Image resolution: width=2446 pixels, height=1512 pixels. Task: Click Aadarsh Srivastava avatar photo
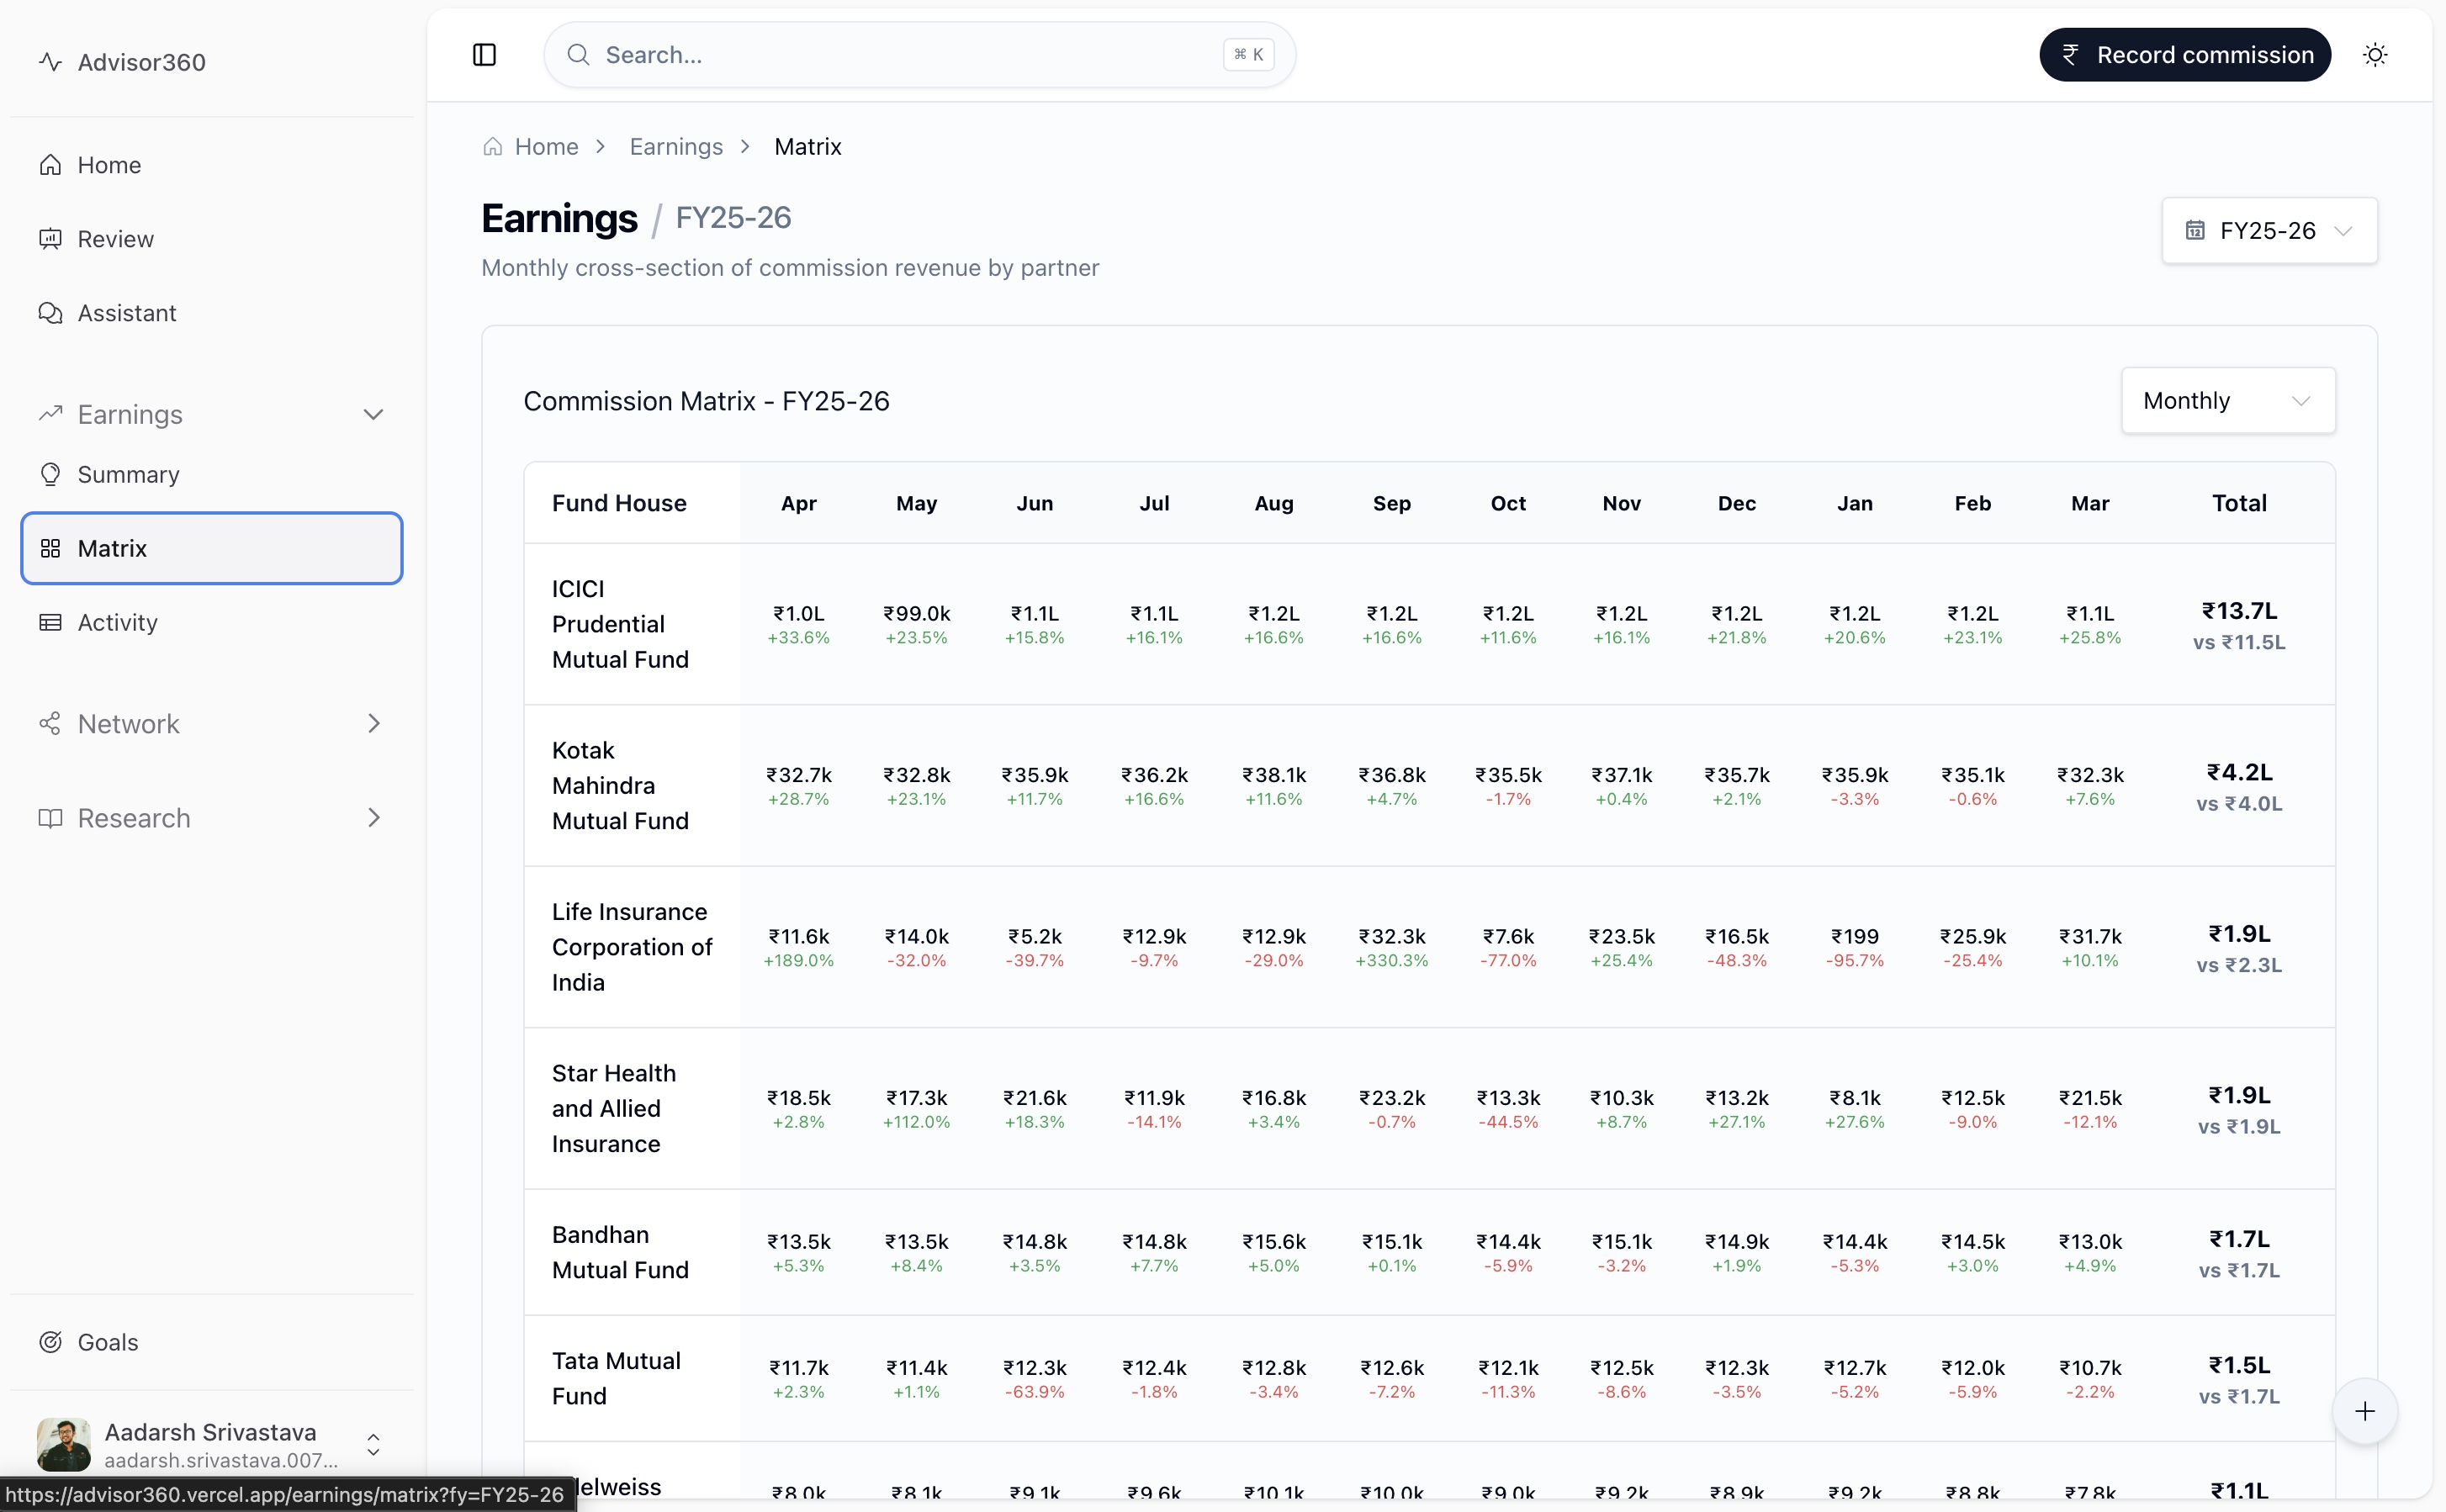click(64, 1444)
